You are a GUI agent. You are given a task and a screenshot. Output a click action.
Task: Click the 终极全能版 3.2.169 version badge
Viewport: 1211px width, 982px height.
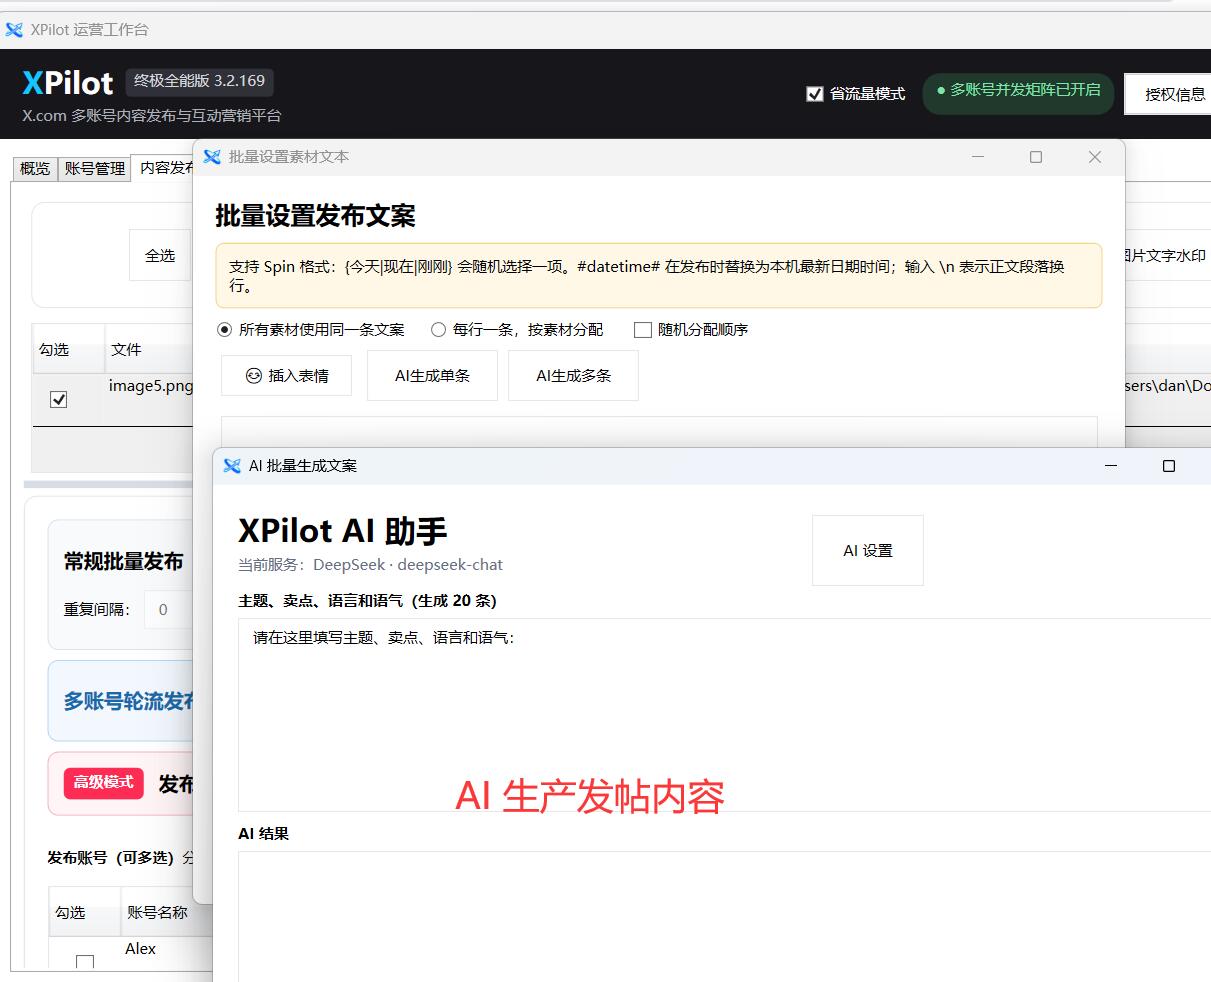click(x=200, y=81)
